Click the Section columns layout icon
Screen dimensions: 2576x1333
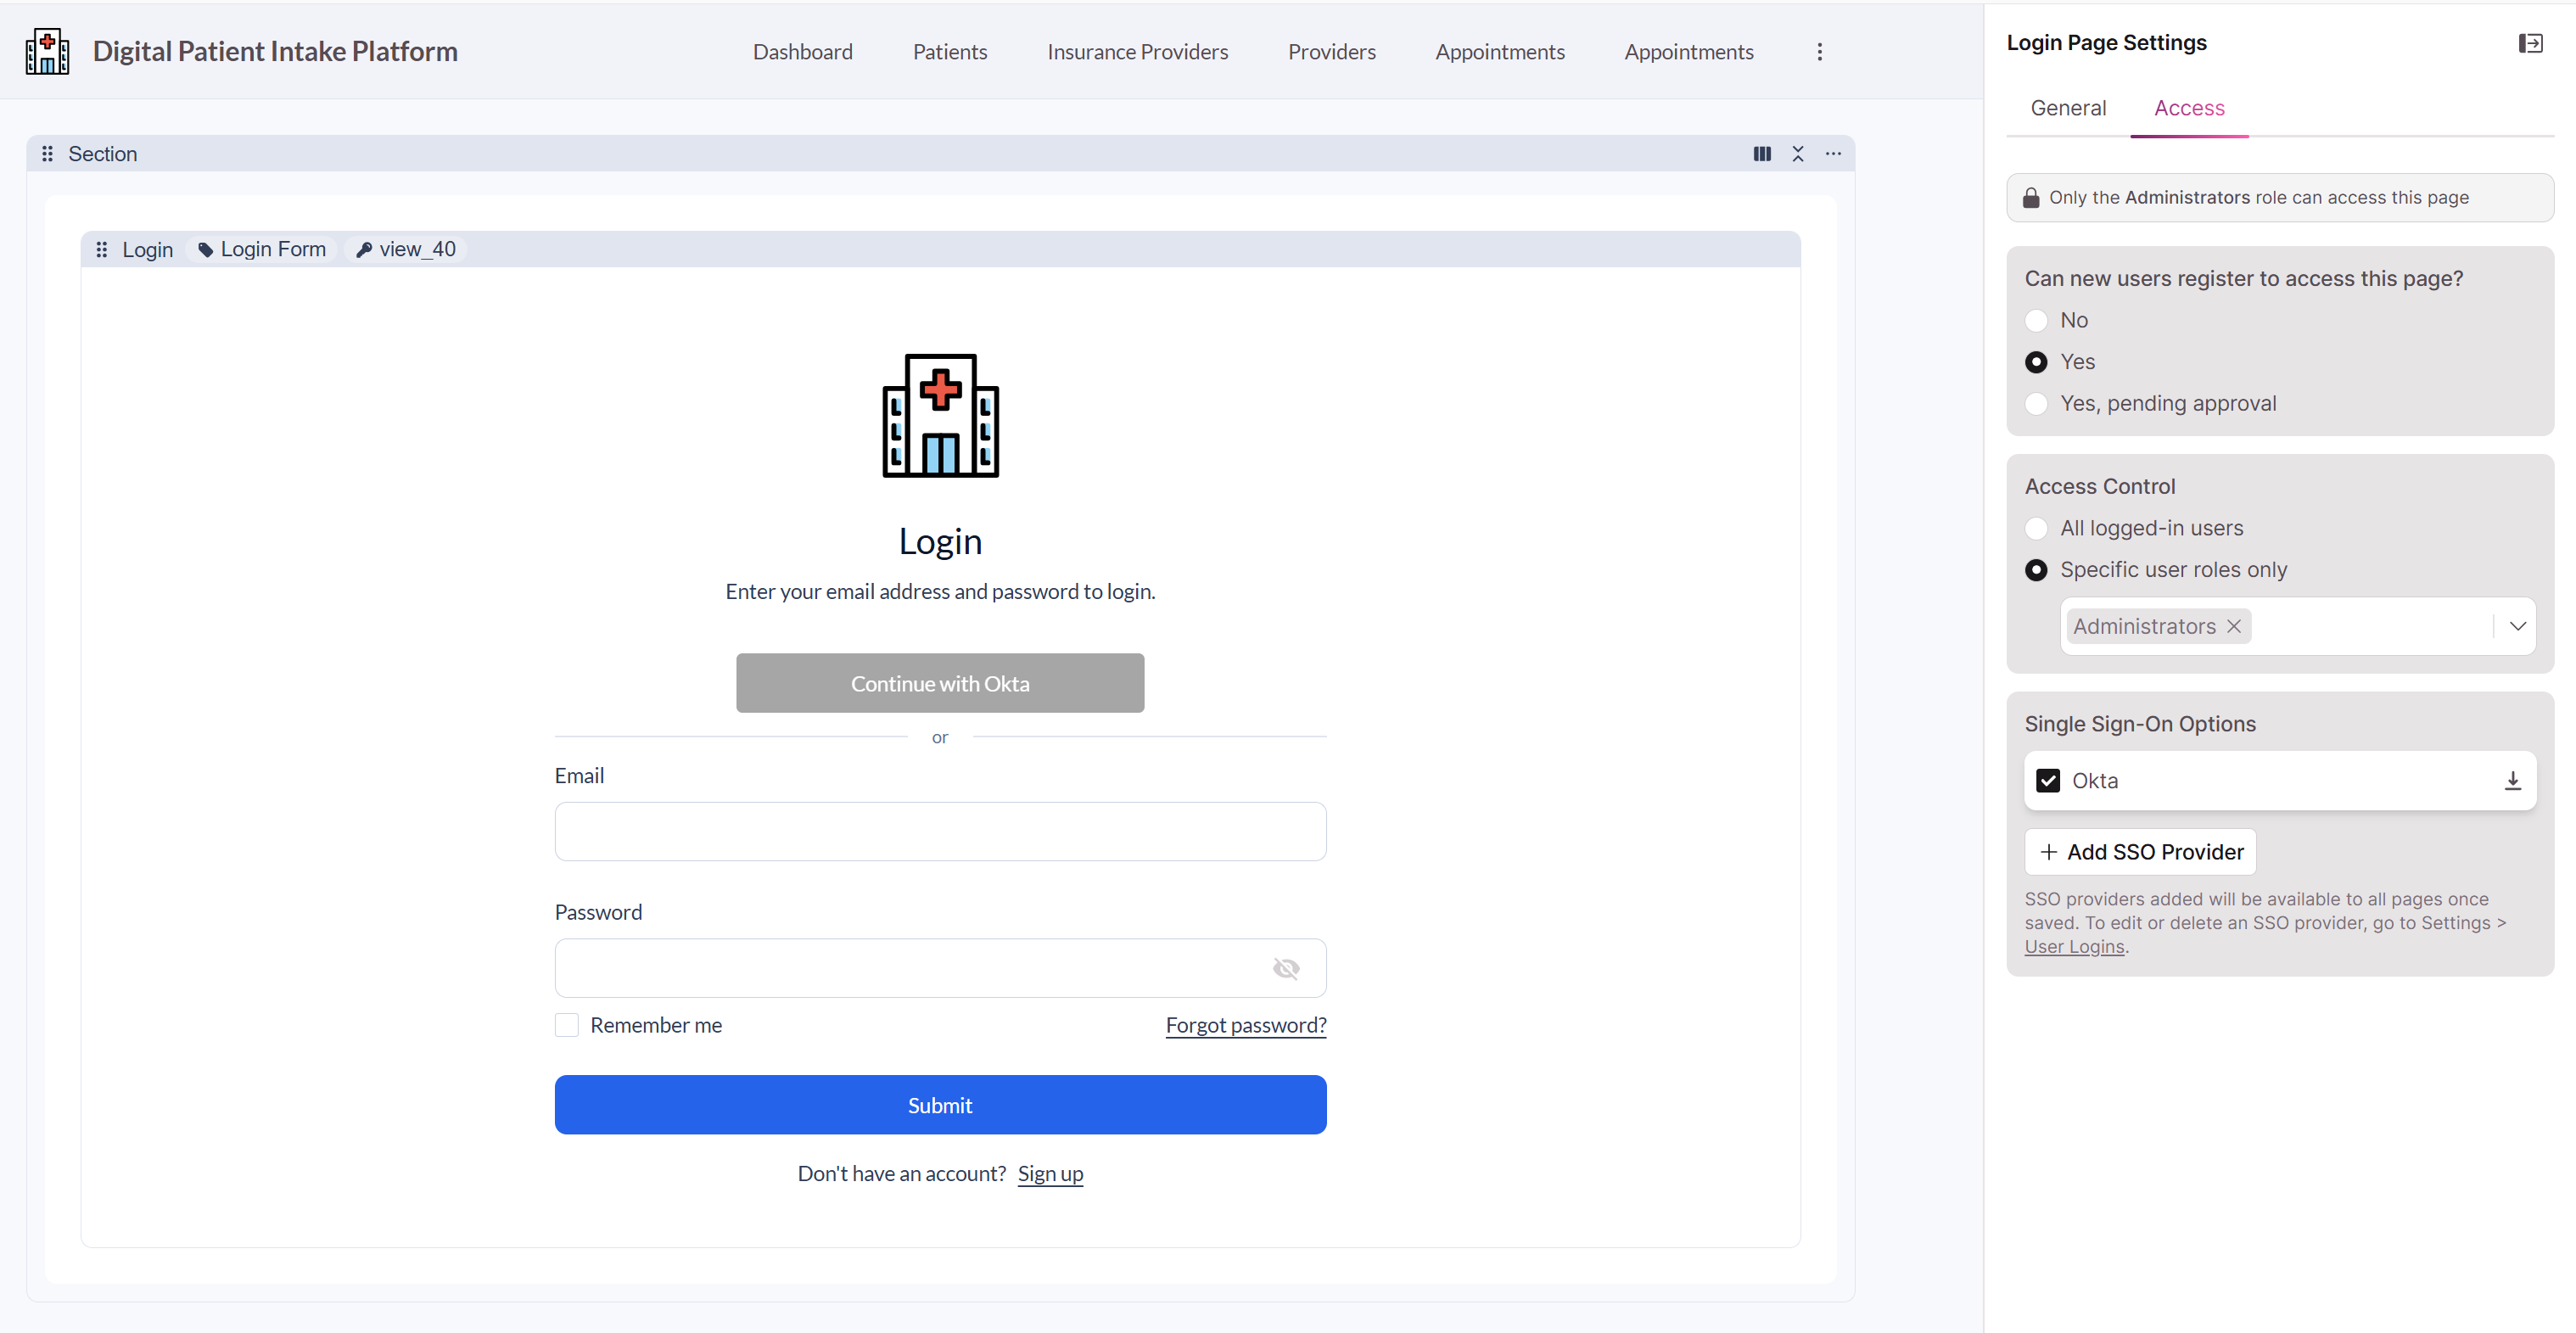click(x=1762, y=154)
